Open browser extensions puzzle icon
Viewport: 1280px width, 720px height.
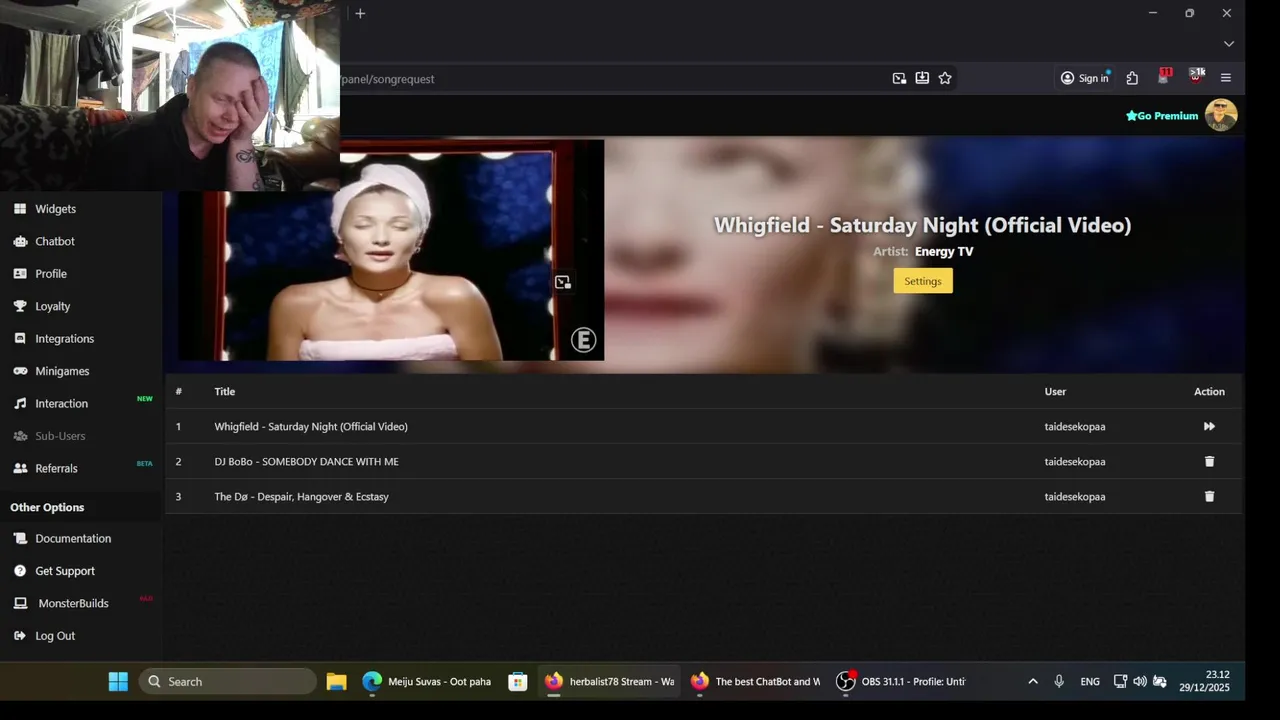(x=1132, y=78)
